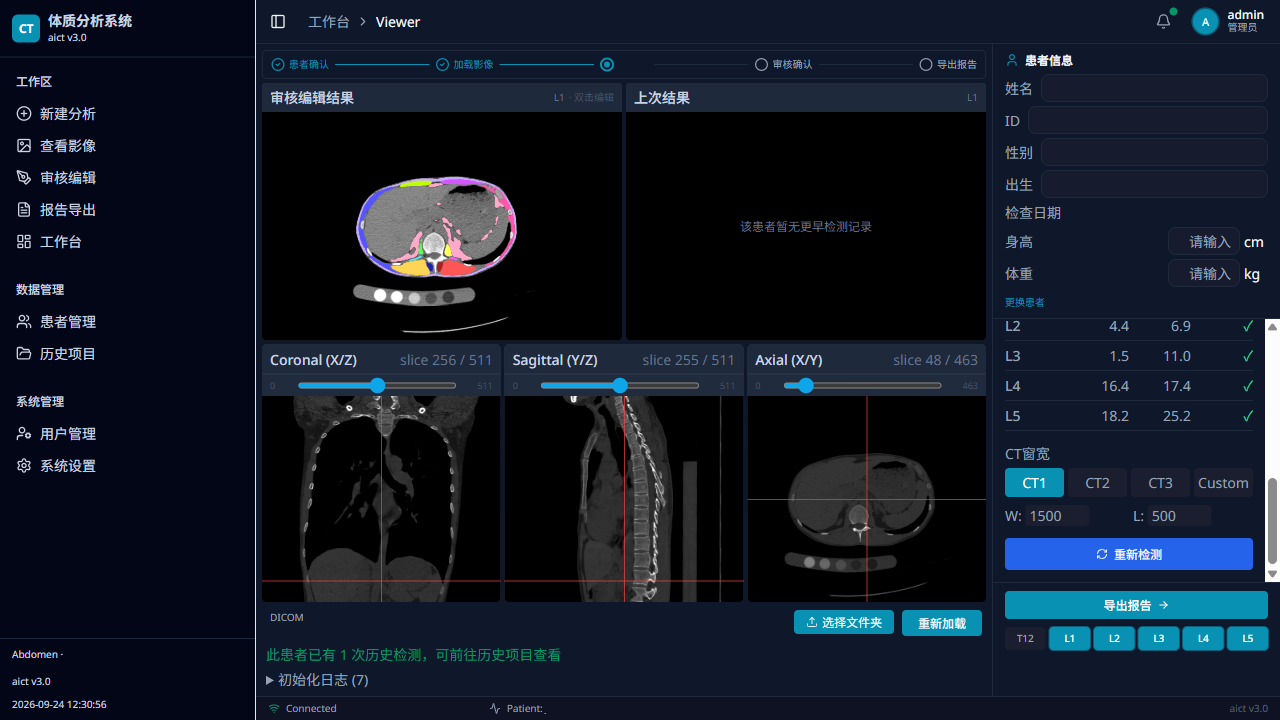The image size is (1280, 720).
Task: Click the image icon beside 查看影像
Action: (x=24, y=146)
